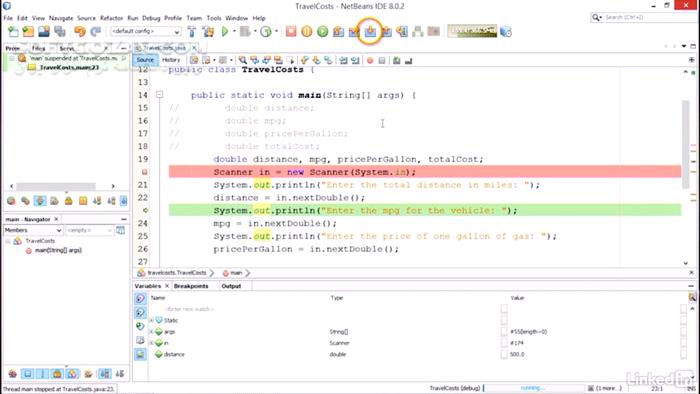Click the Save All toolbar icon
The height and width of the screenshot is (394, 700).
pyautogui.click(x=60, y=32)
